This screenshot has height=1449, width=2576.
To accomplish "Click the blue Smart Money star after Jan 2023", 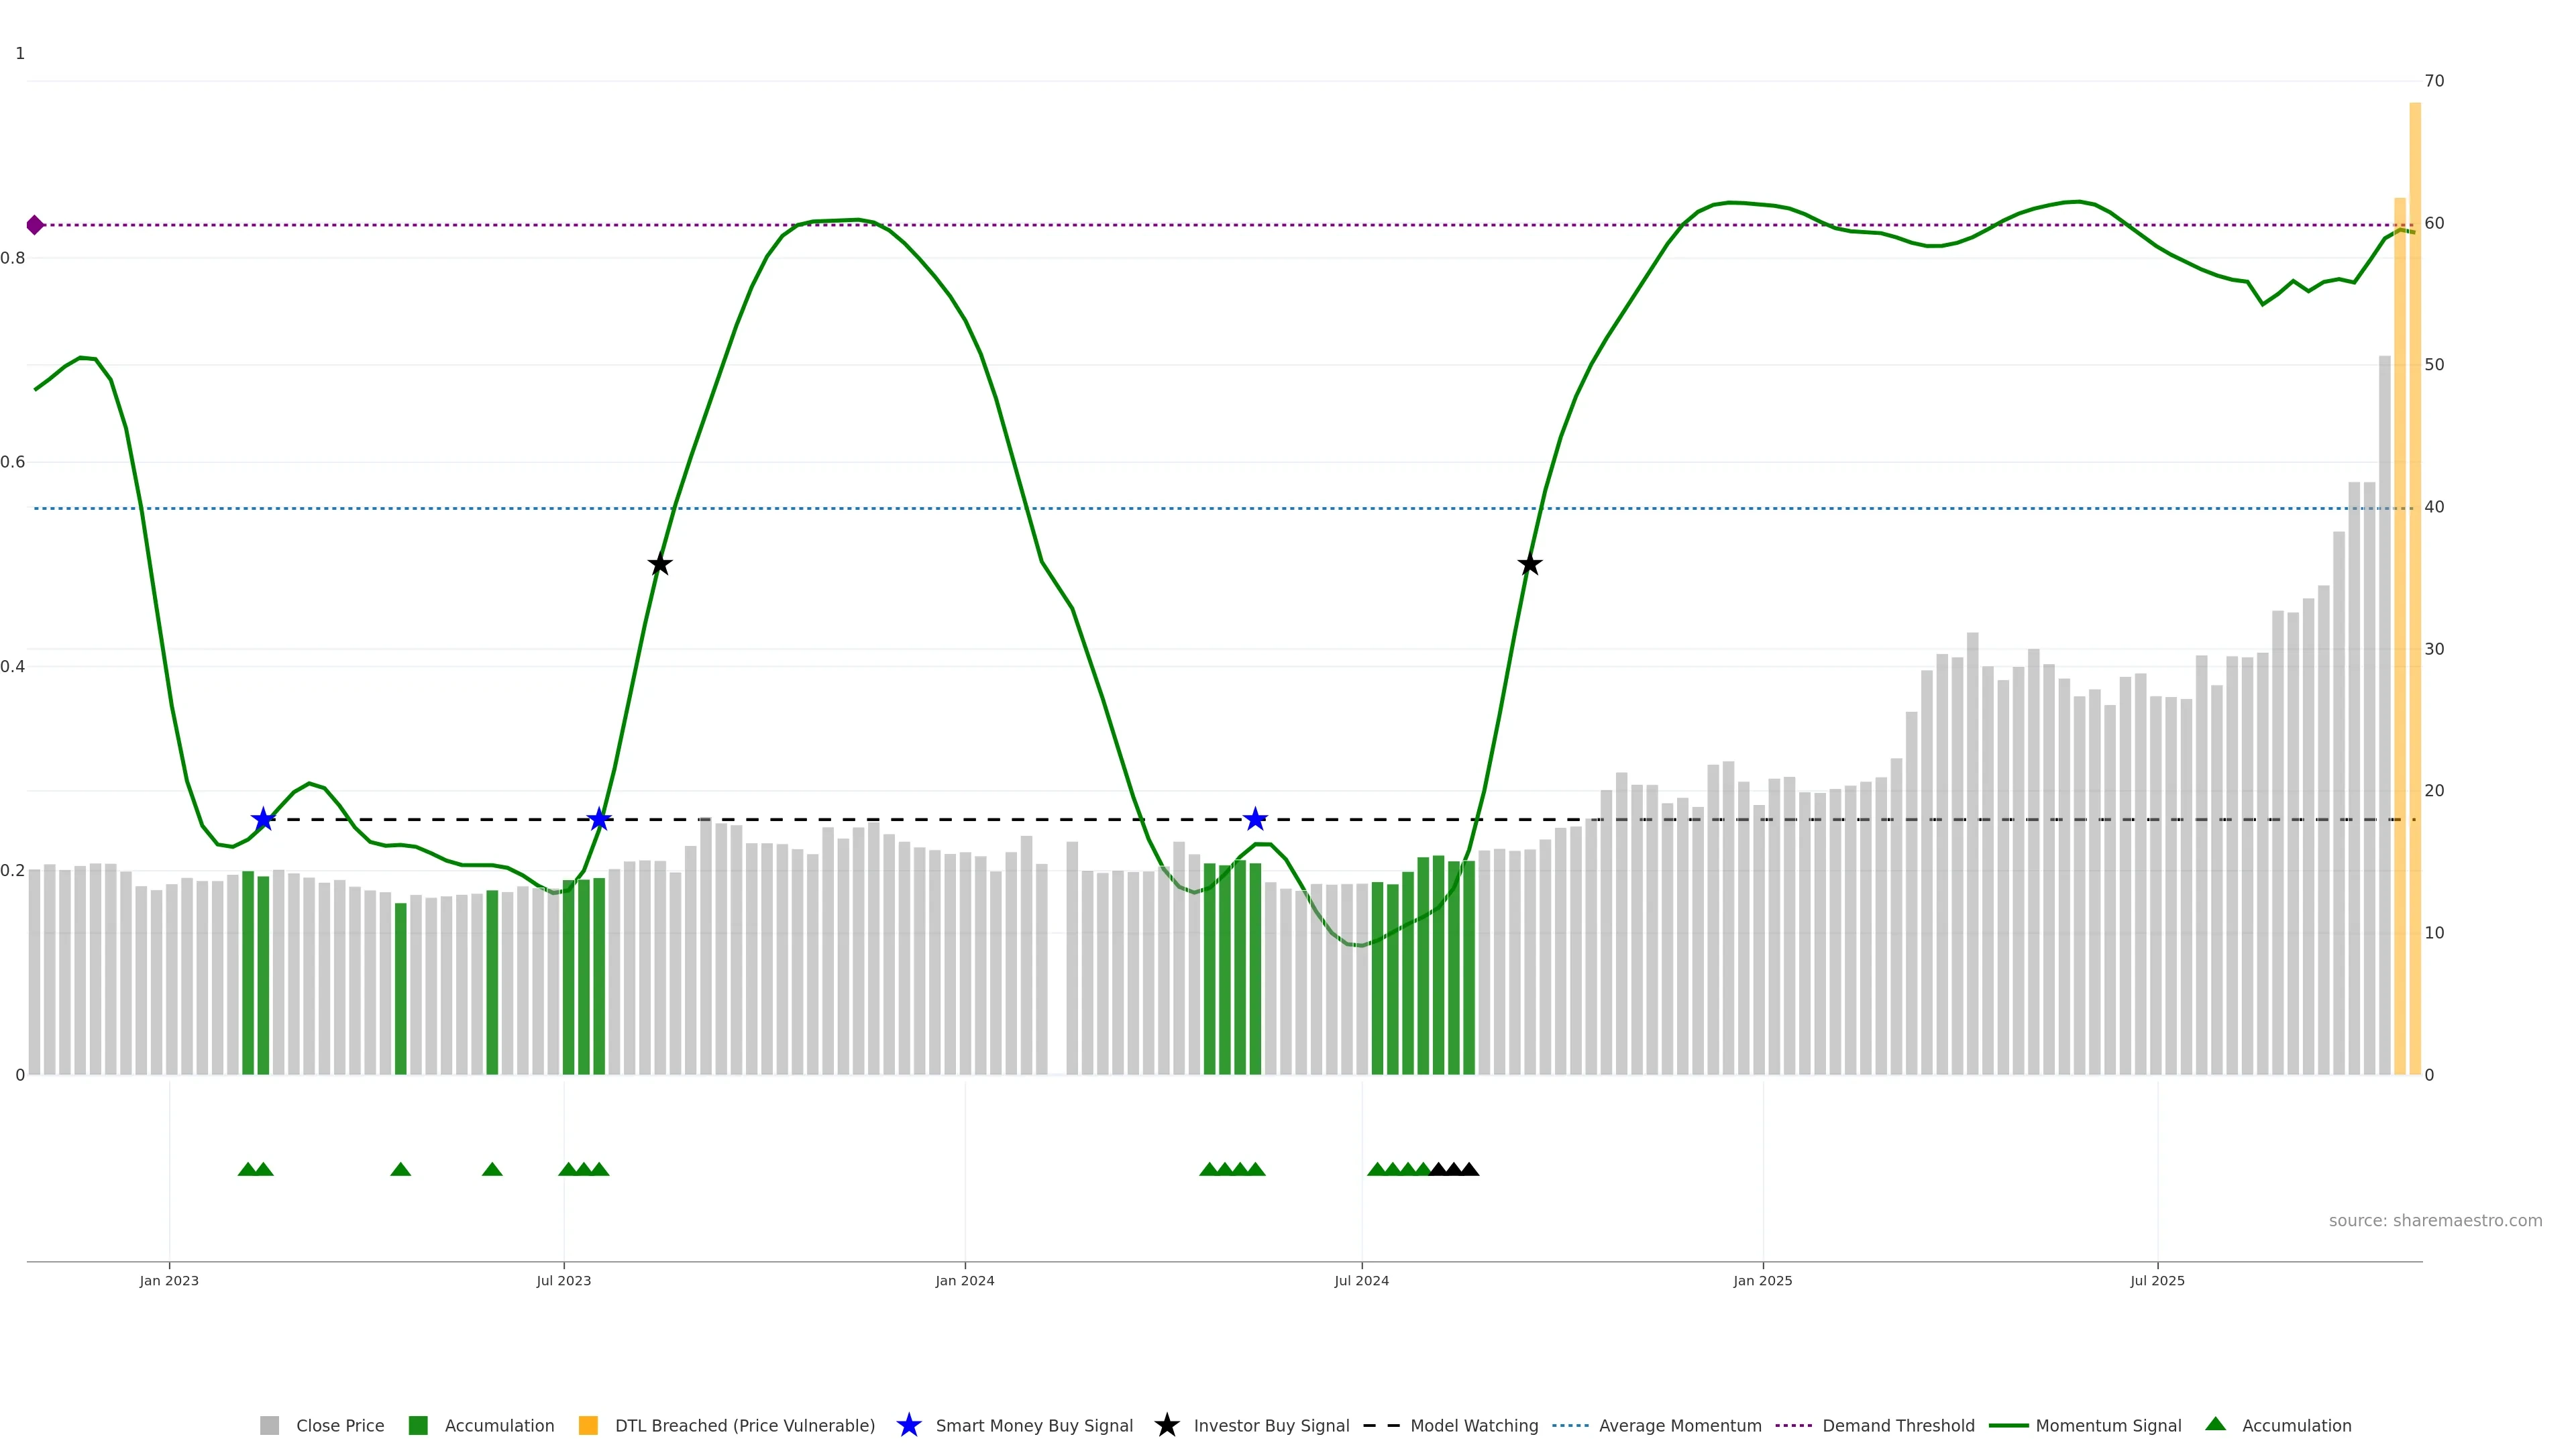I will coord(263,820).
